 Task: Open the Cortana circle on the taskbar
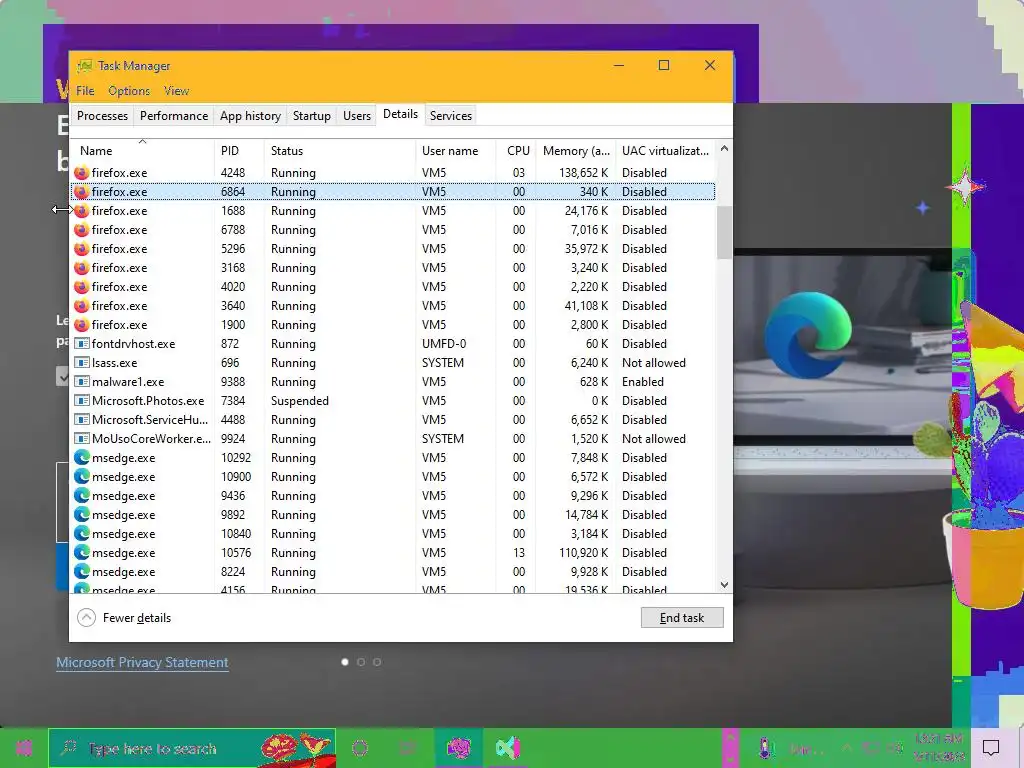click(x=360, y=748)
